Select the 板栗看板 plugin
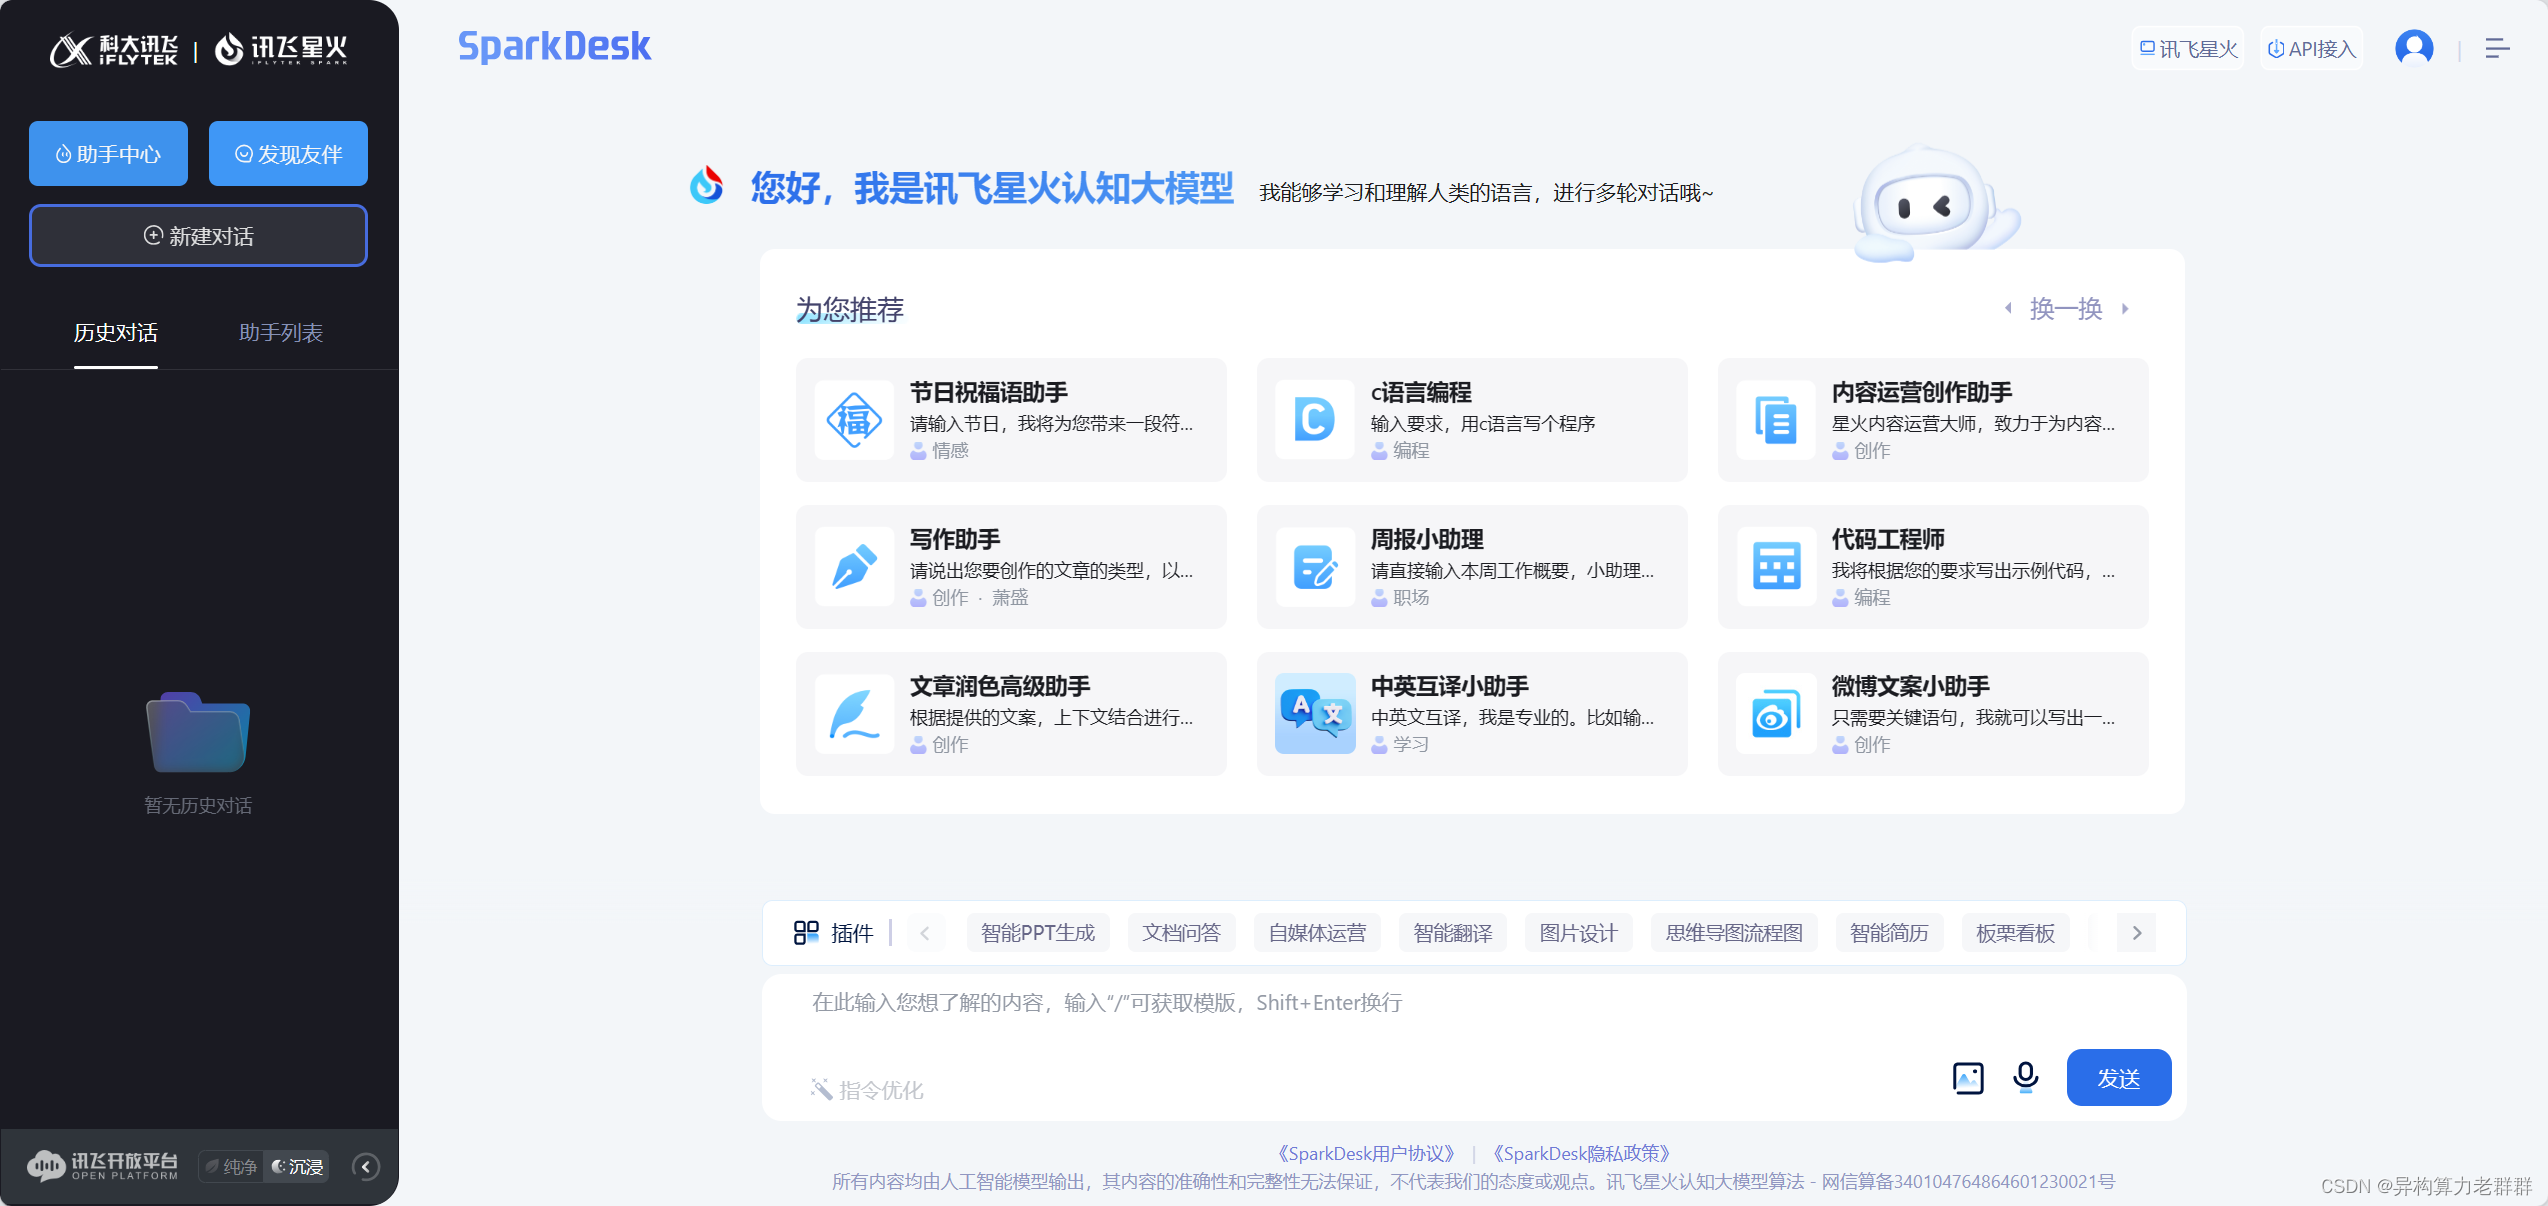 (x=2015, y=933)
